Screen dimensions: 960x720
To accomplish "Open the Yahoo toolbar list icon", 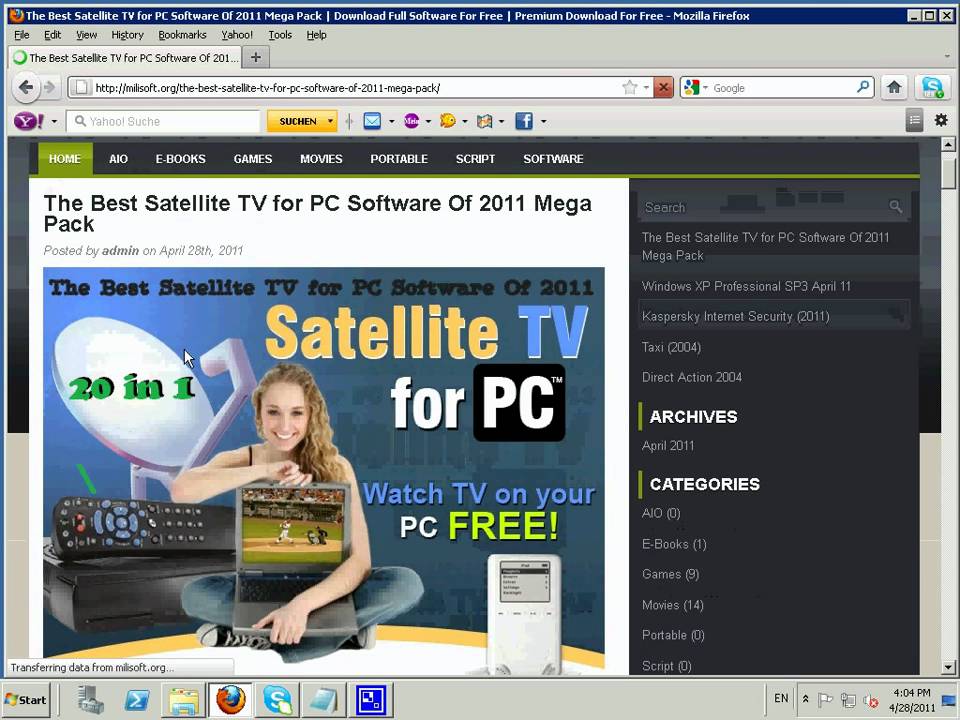I will point(914,120).
